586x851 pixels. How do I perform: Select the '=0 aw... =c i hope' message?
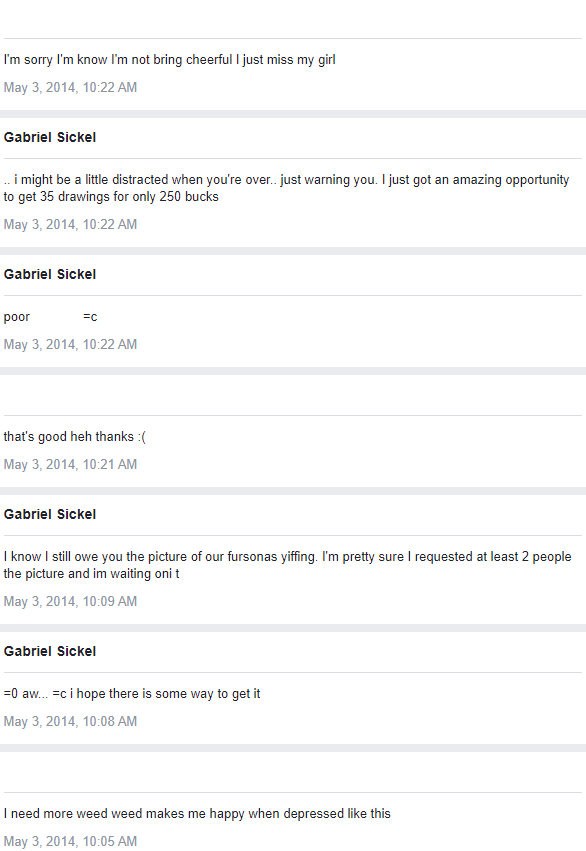132,694
